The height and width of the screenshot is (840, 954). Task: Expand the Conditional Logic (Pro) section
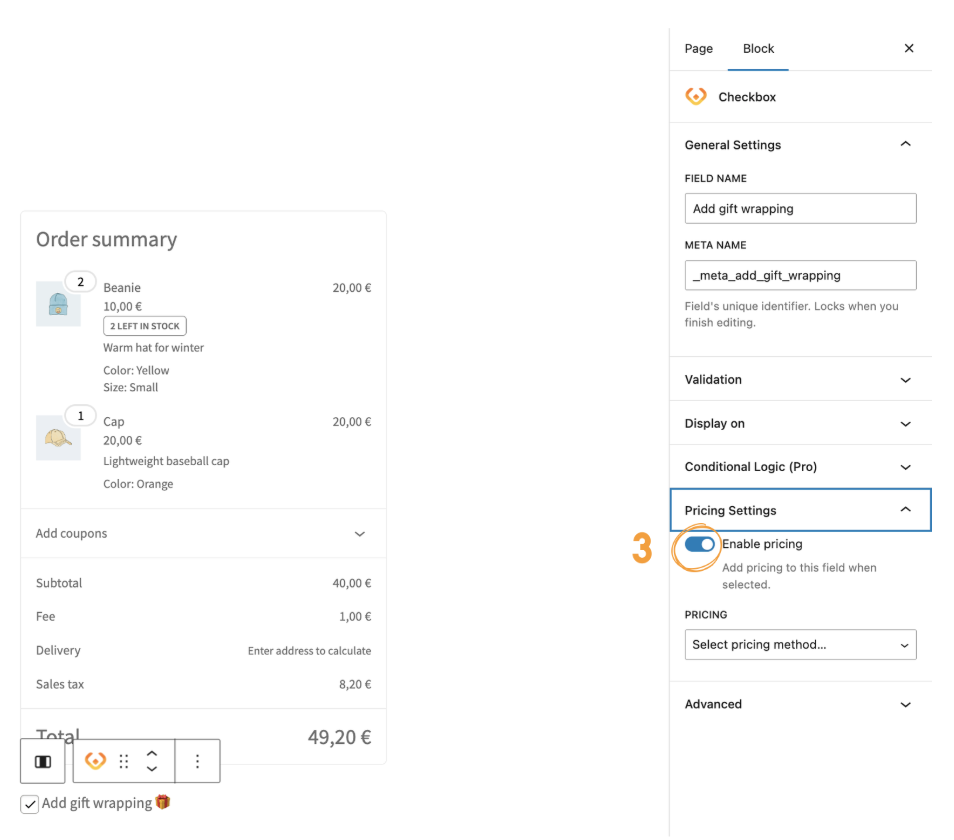pos(800,467)
